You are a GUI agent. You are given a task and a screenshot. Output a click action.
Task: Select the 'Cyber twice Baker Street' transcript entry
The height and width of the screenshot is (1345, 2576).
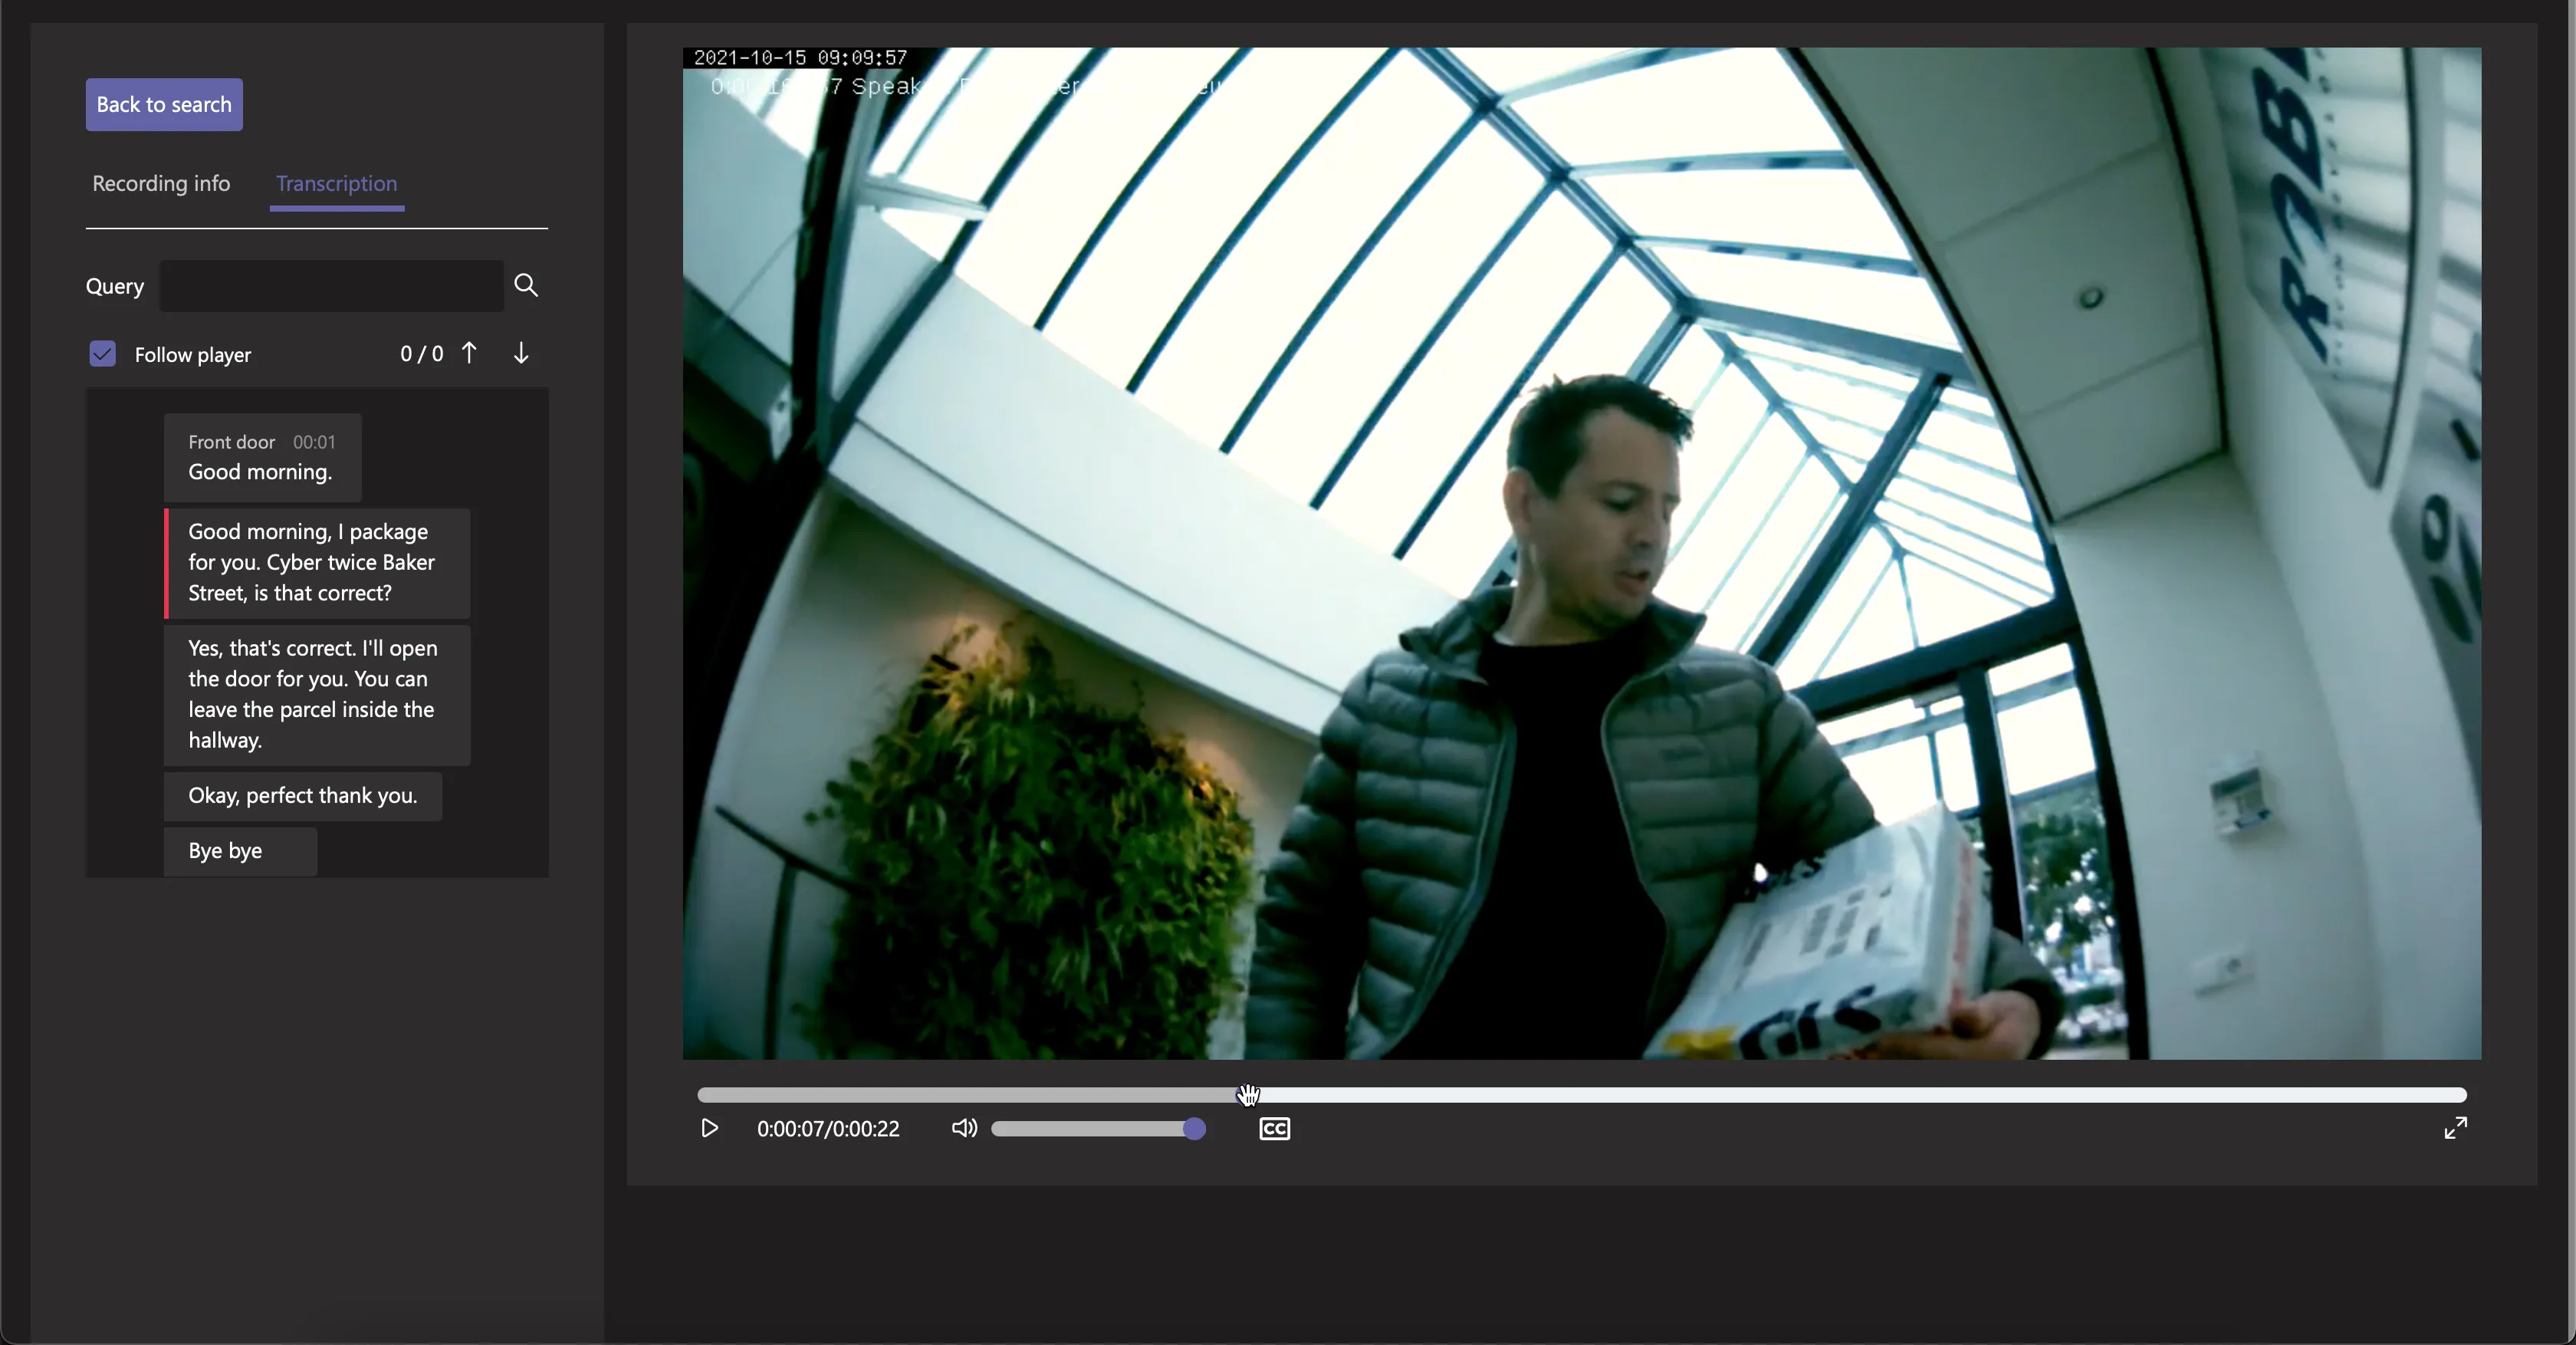point(317,563)
